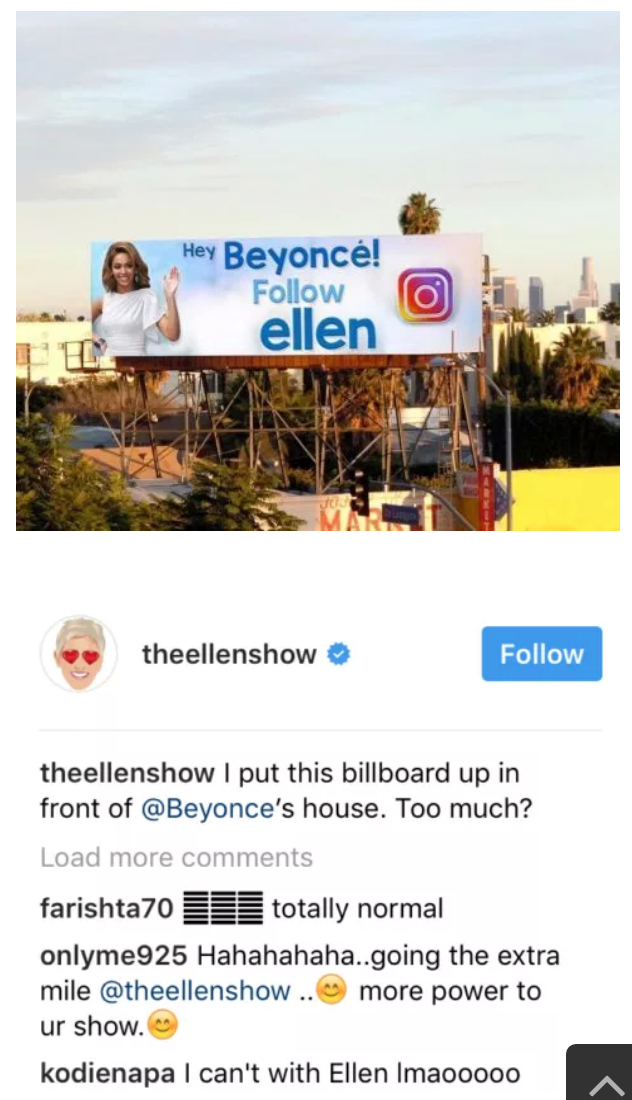The height and width of the screenshot is (1100, 632).
Task: Tap the blue verified badge
Action: (x=339, y=654)
